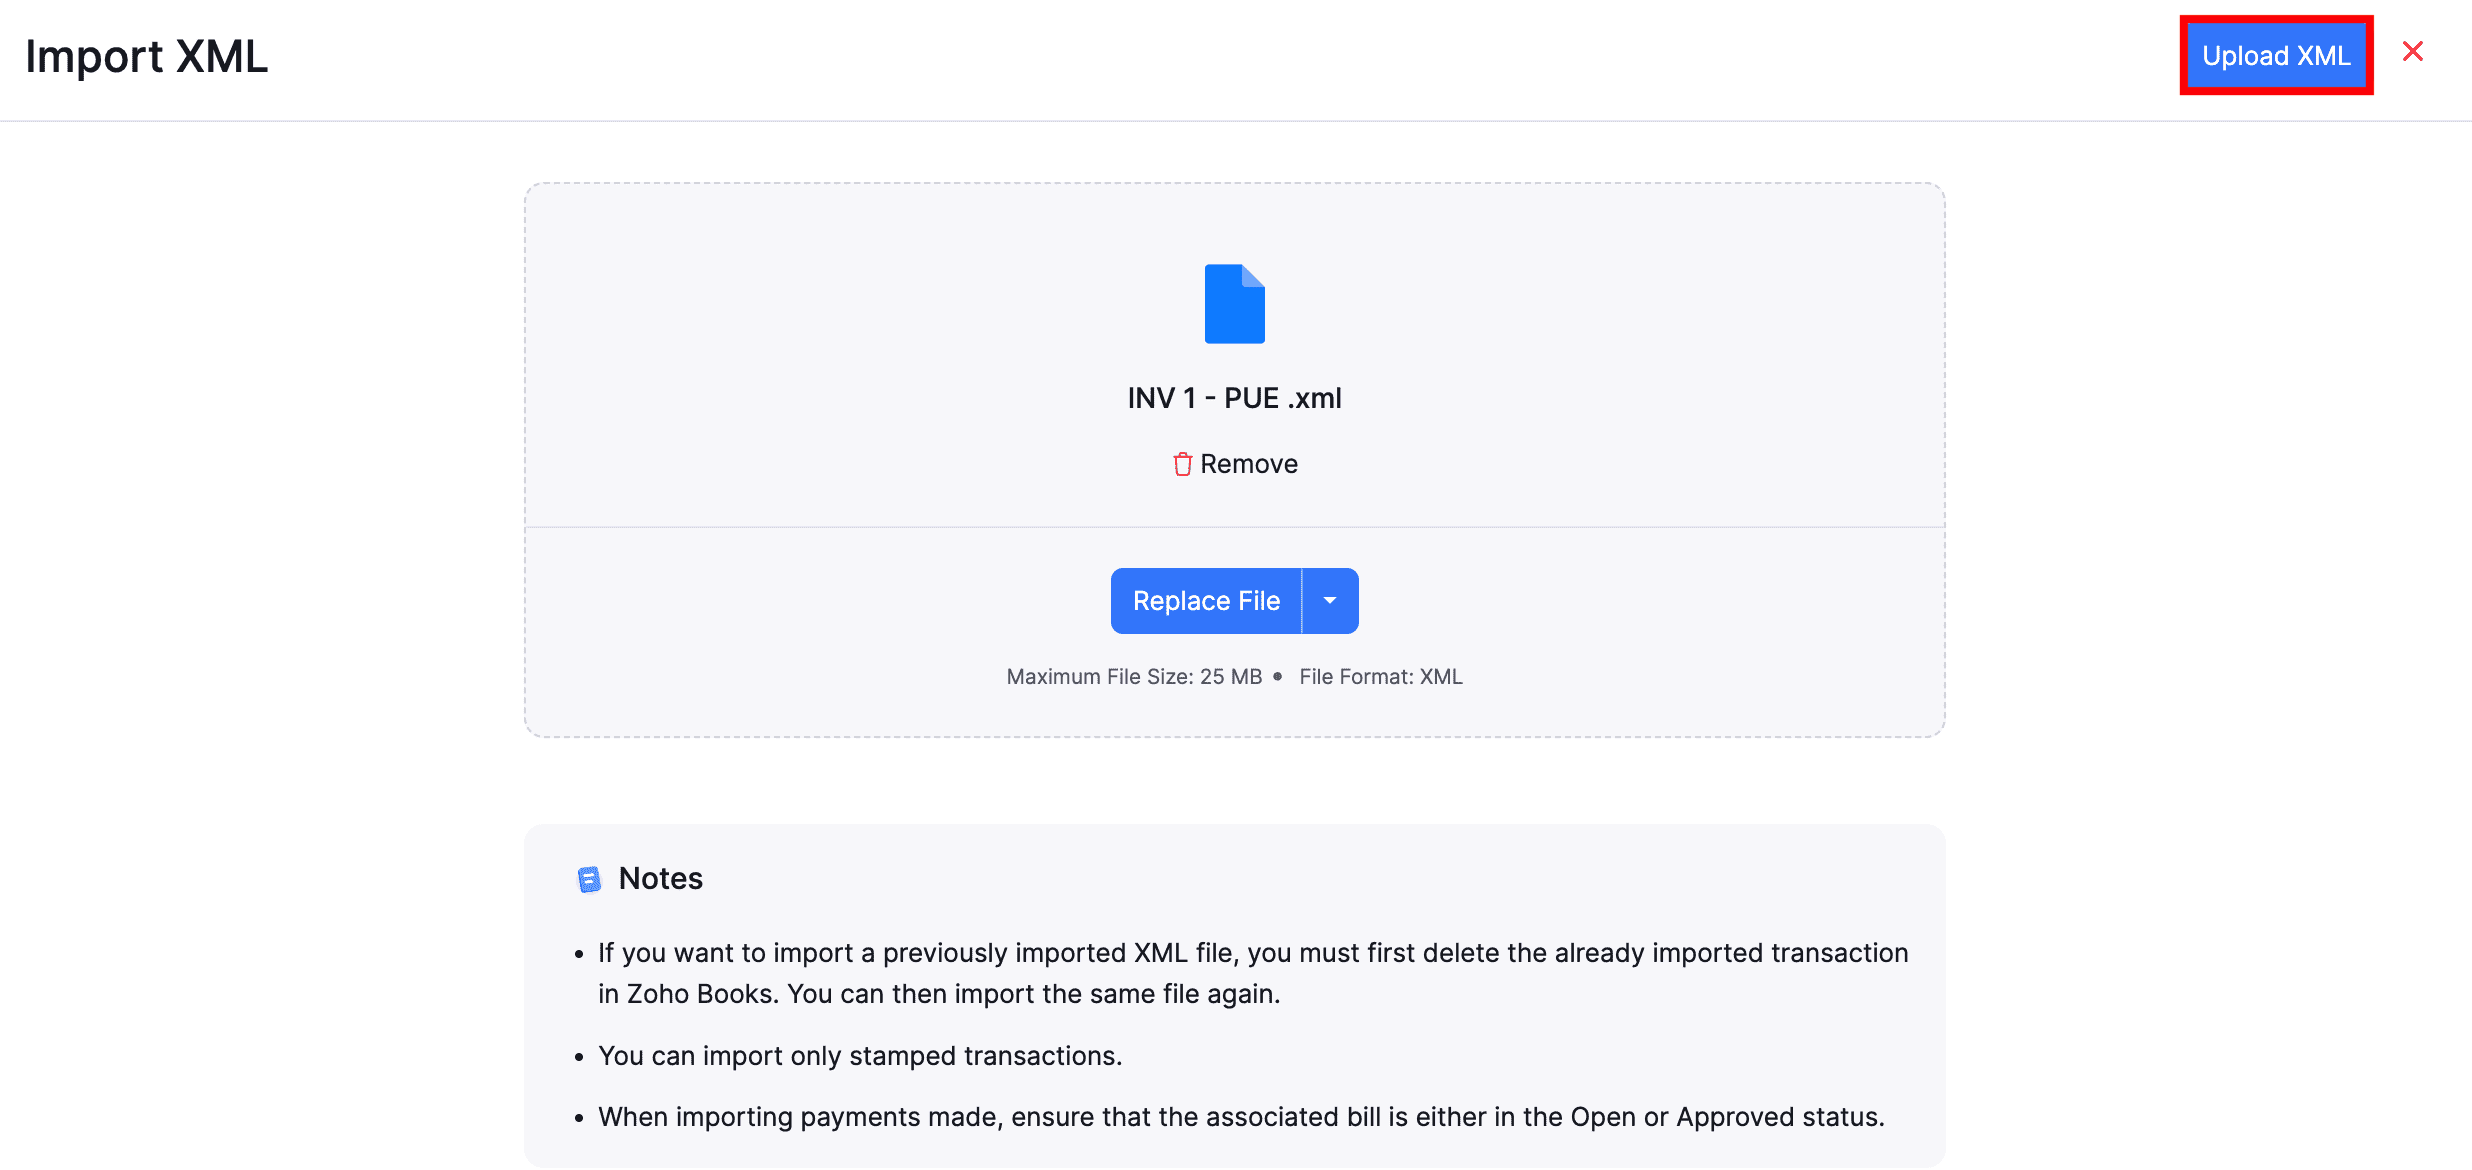Click the divider line inside the upload box
The width and height of the screenshot is (2472, 1170).
[900, 527]
